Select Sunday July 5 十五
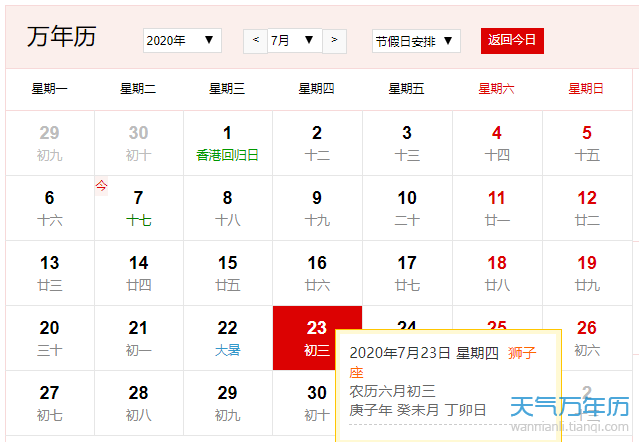Viewport: 639px width, 442px height. click(x=587, y=143)
